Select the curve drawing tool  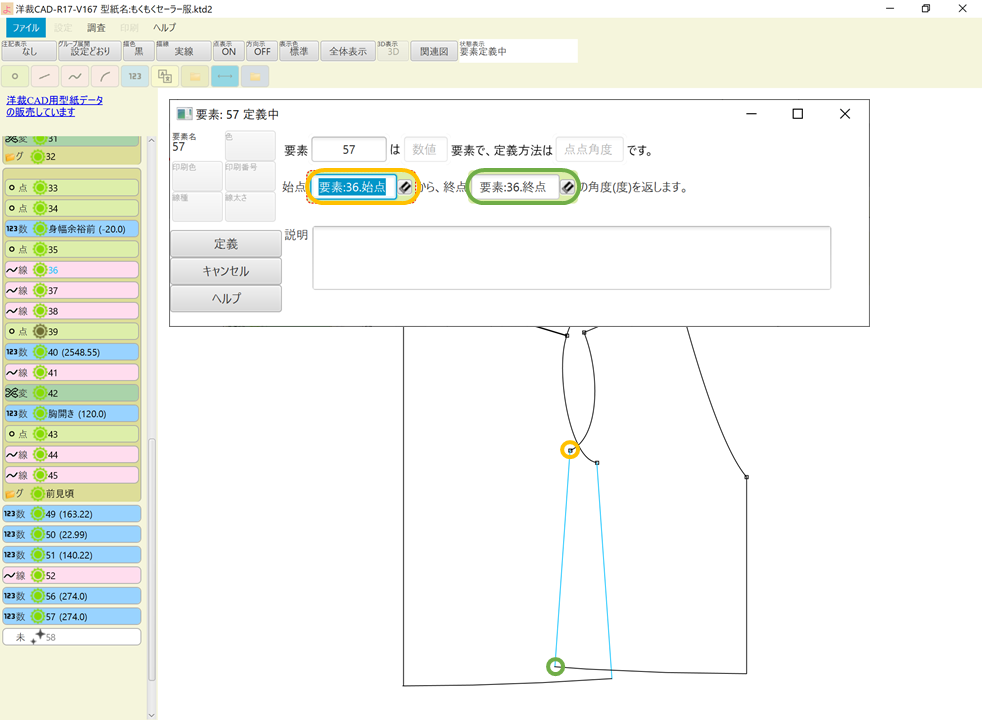pyautogui.click(x=74, y=76)
